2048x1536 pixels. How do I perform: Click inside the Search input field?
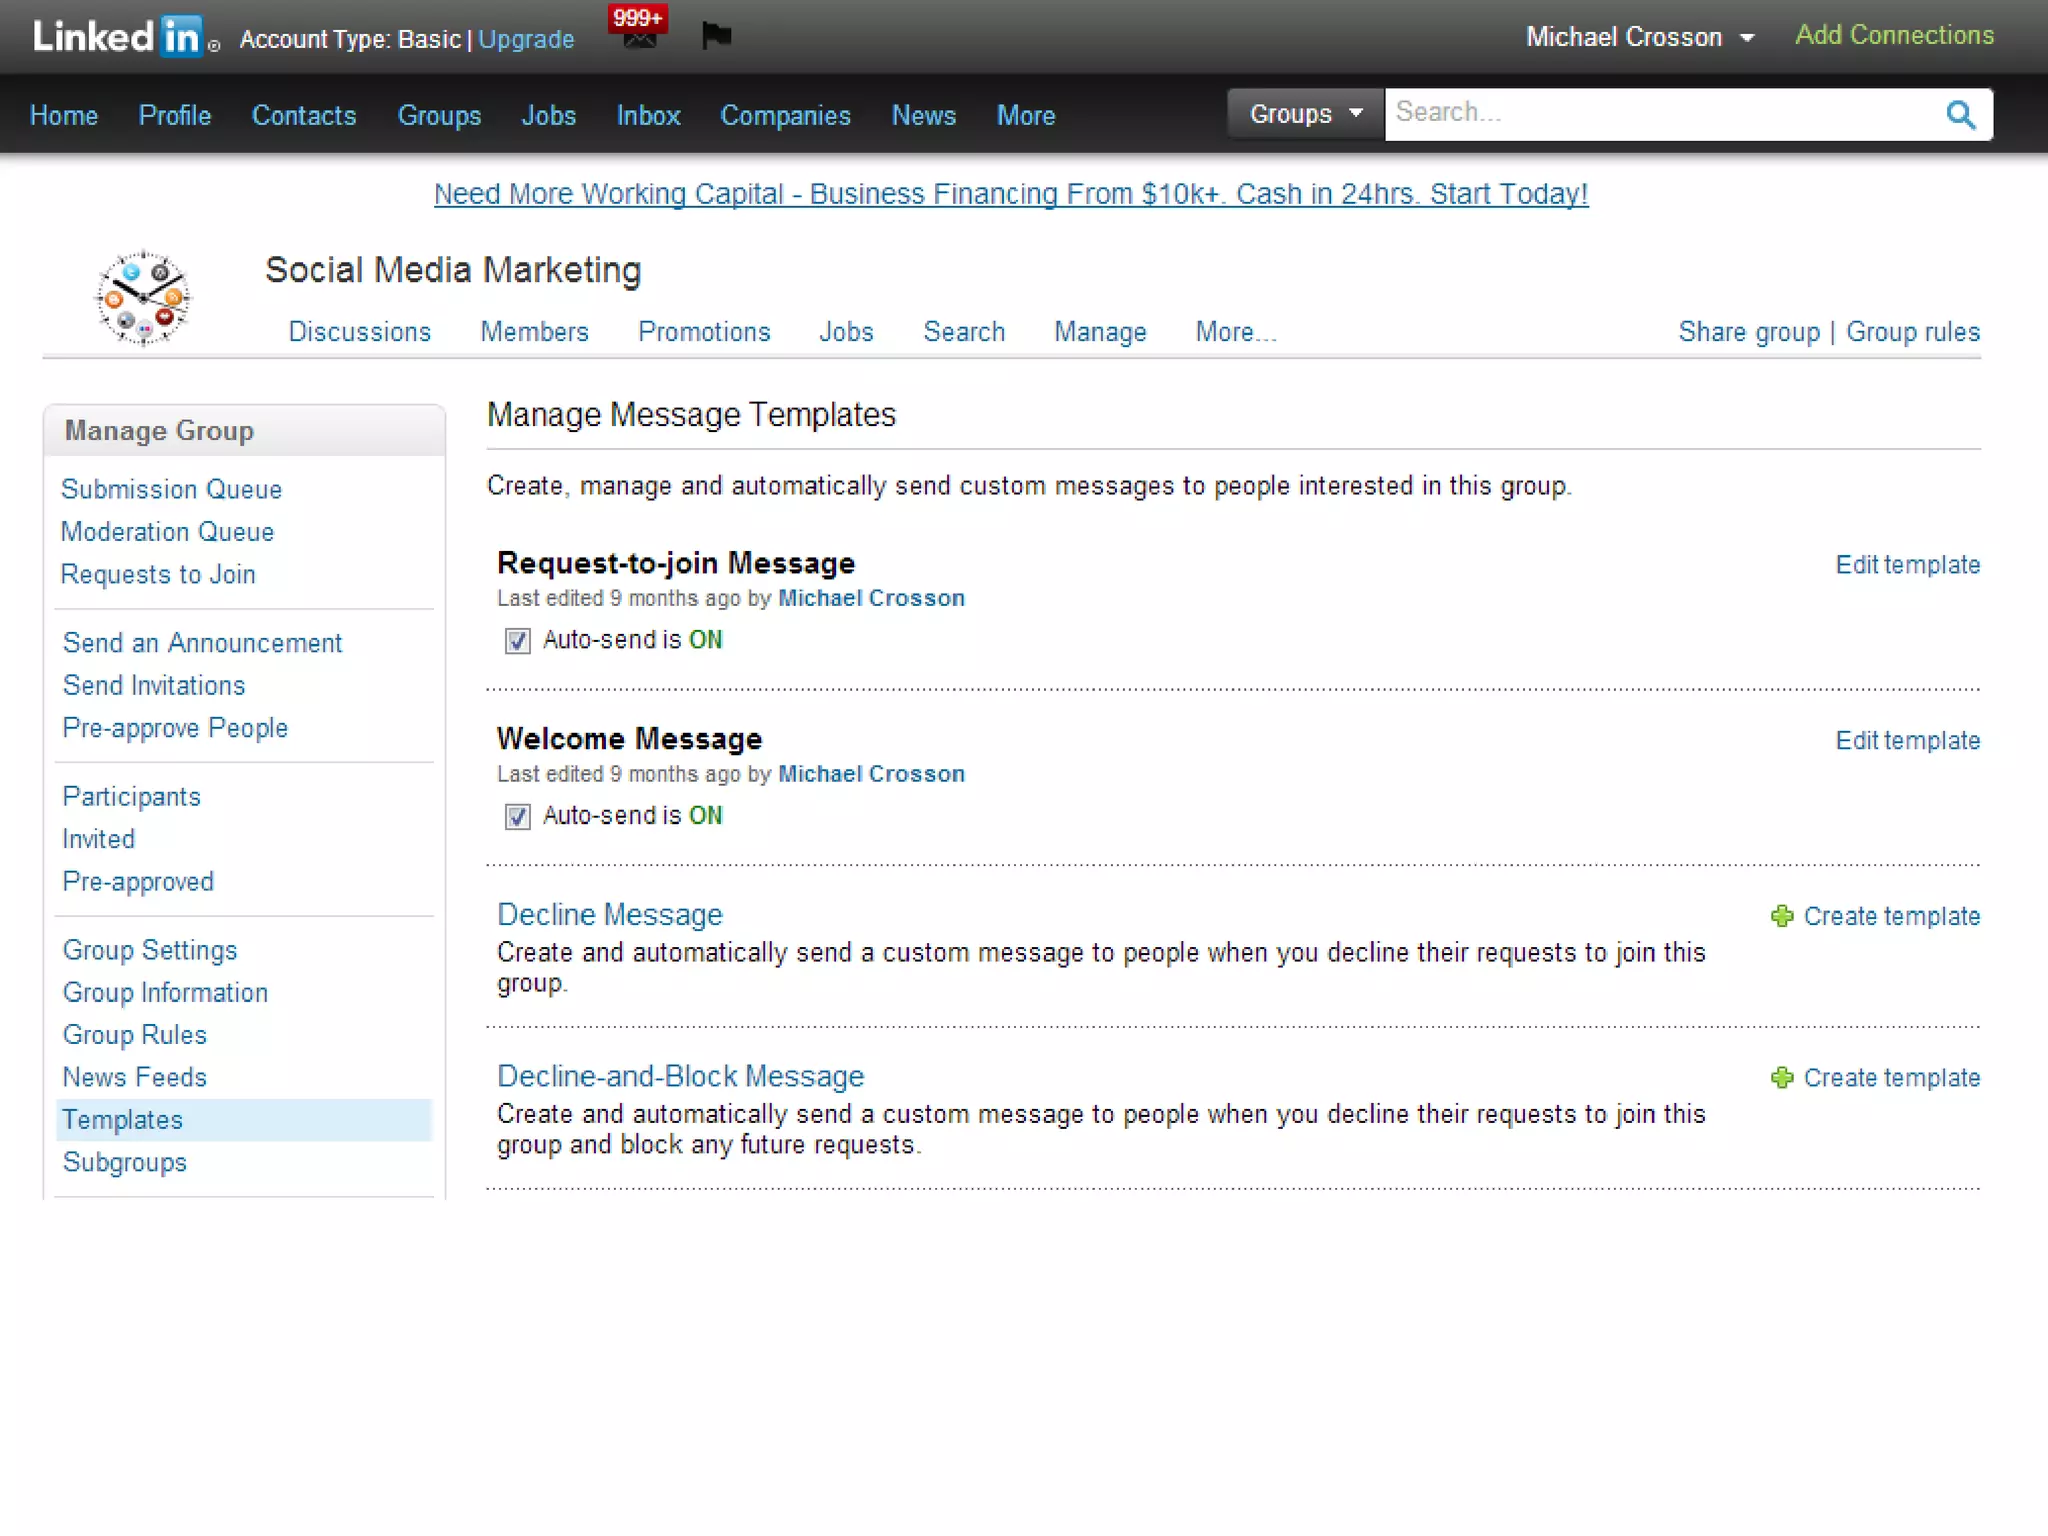(x=1660, y=113)
